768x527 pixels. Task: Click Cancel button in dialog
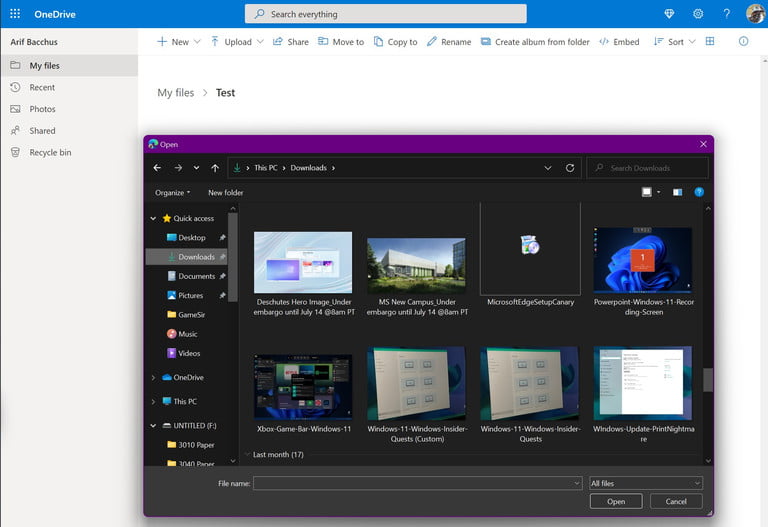(x=676, y=502)
